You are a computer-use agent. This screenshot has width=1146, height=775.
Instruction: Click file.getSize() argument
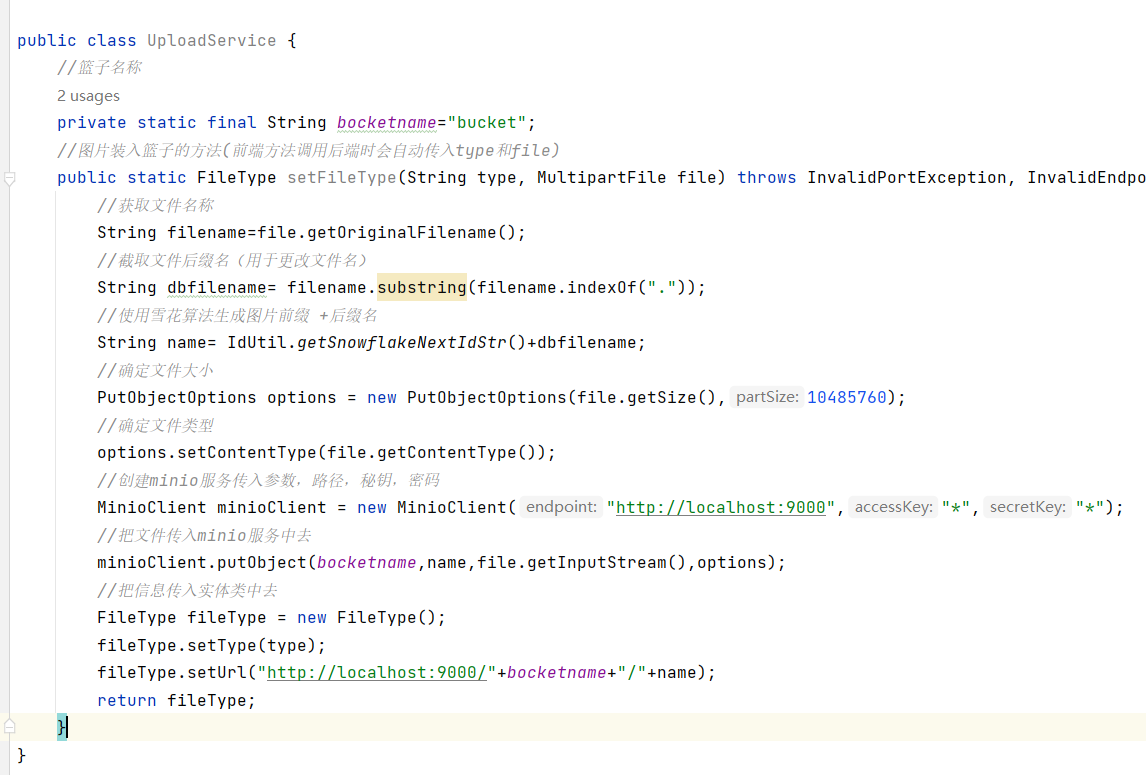point(647,397)
